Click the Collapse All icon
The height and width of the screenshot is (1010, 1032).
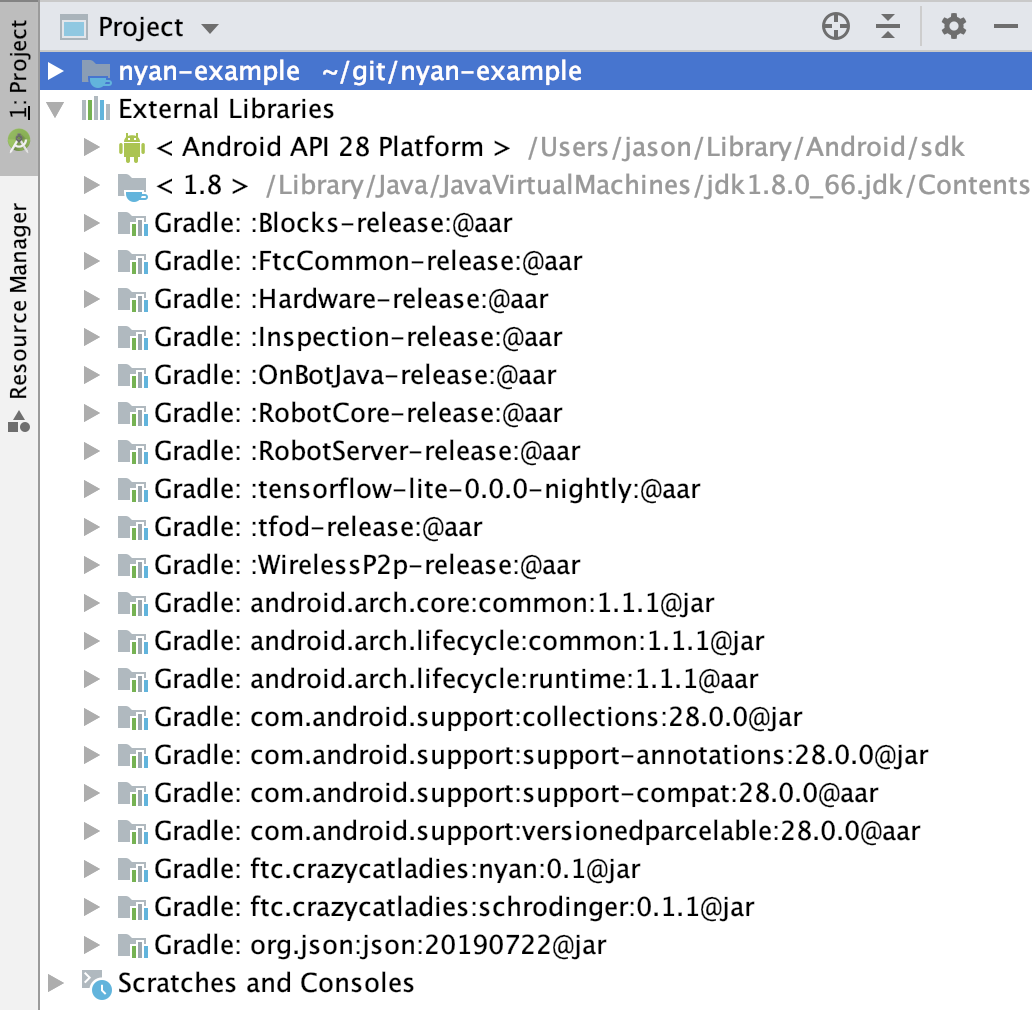click(x=888, y=27)
